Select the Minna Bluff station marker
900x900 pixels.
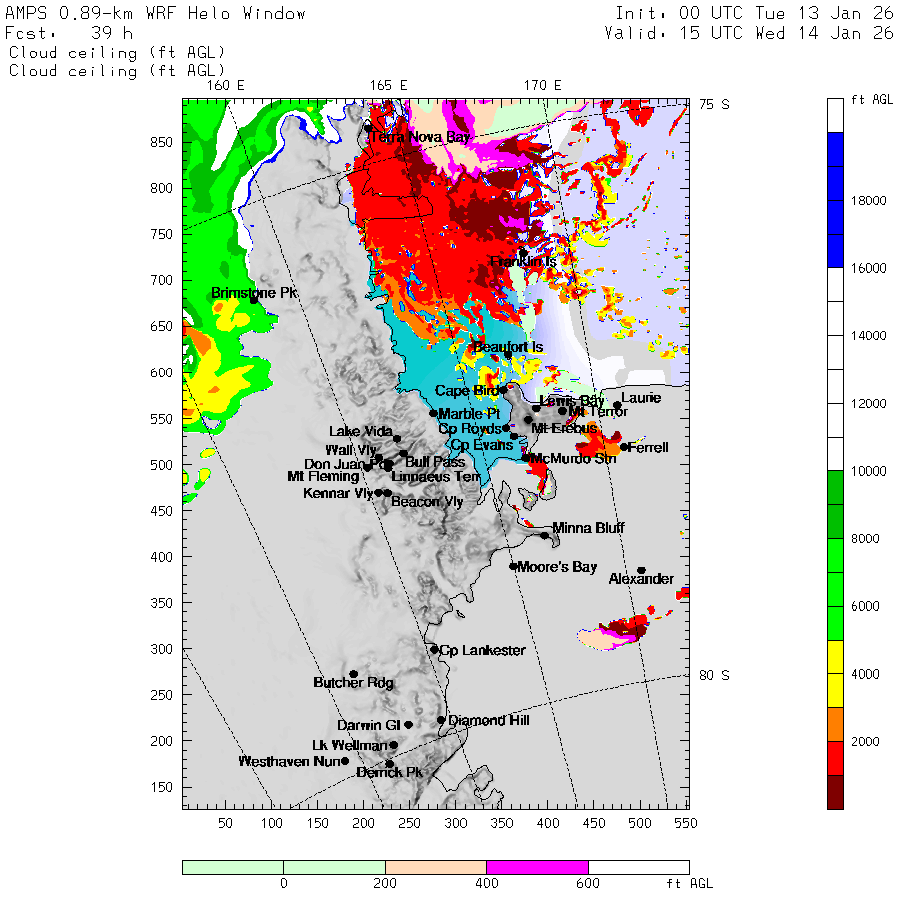click(545, 535)
